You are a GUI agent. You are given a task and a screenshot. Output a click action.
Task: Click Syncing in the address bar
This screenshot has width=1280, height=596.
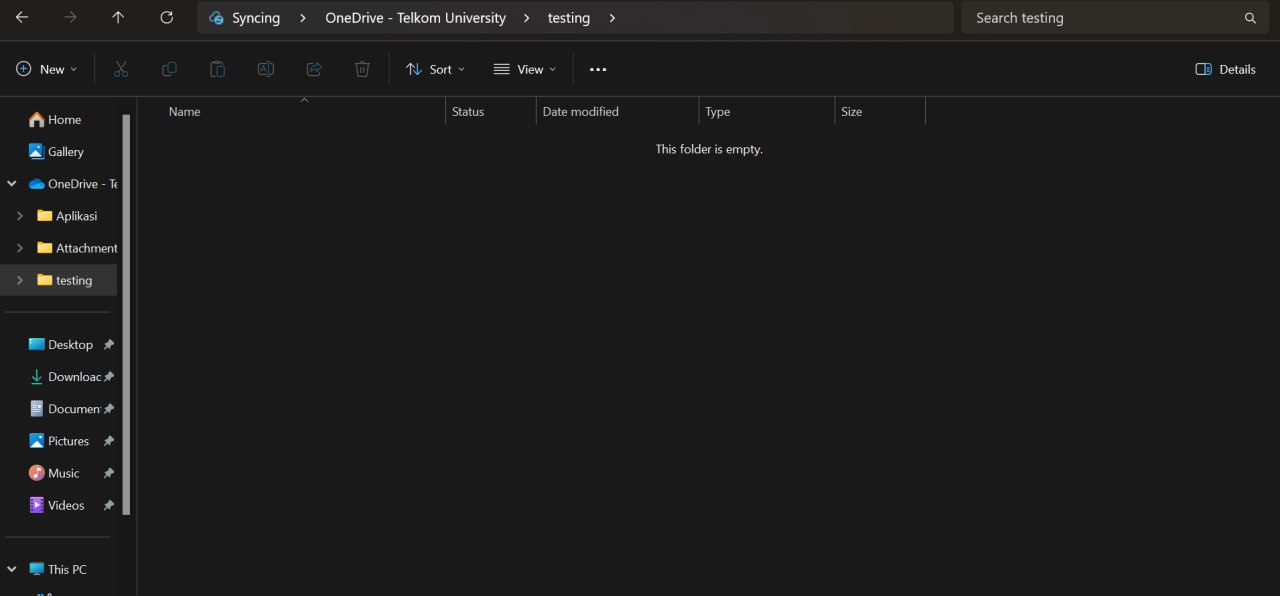tap(256, 18)
